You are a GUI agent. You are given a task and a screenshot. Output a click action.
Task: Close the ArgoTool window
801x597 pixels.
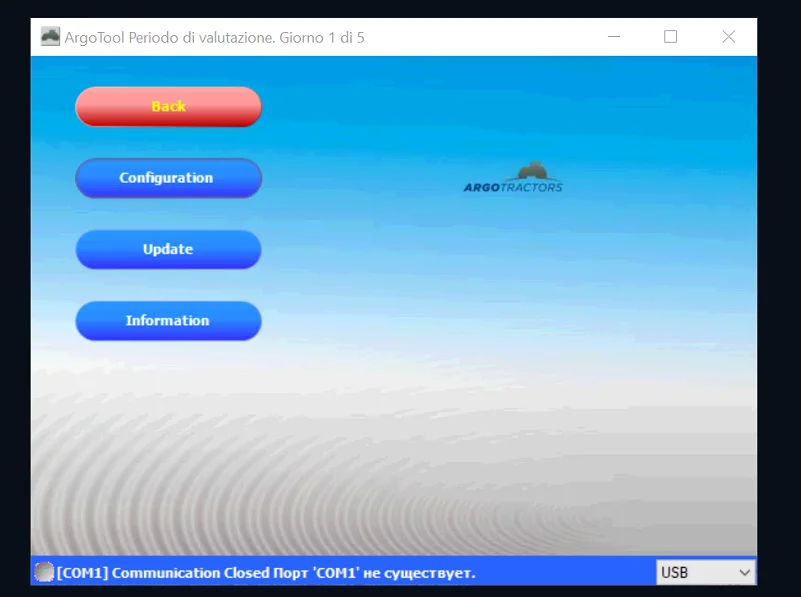(728, 37)
